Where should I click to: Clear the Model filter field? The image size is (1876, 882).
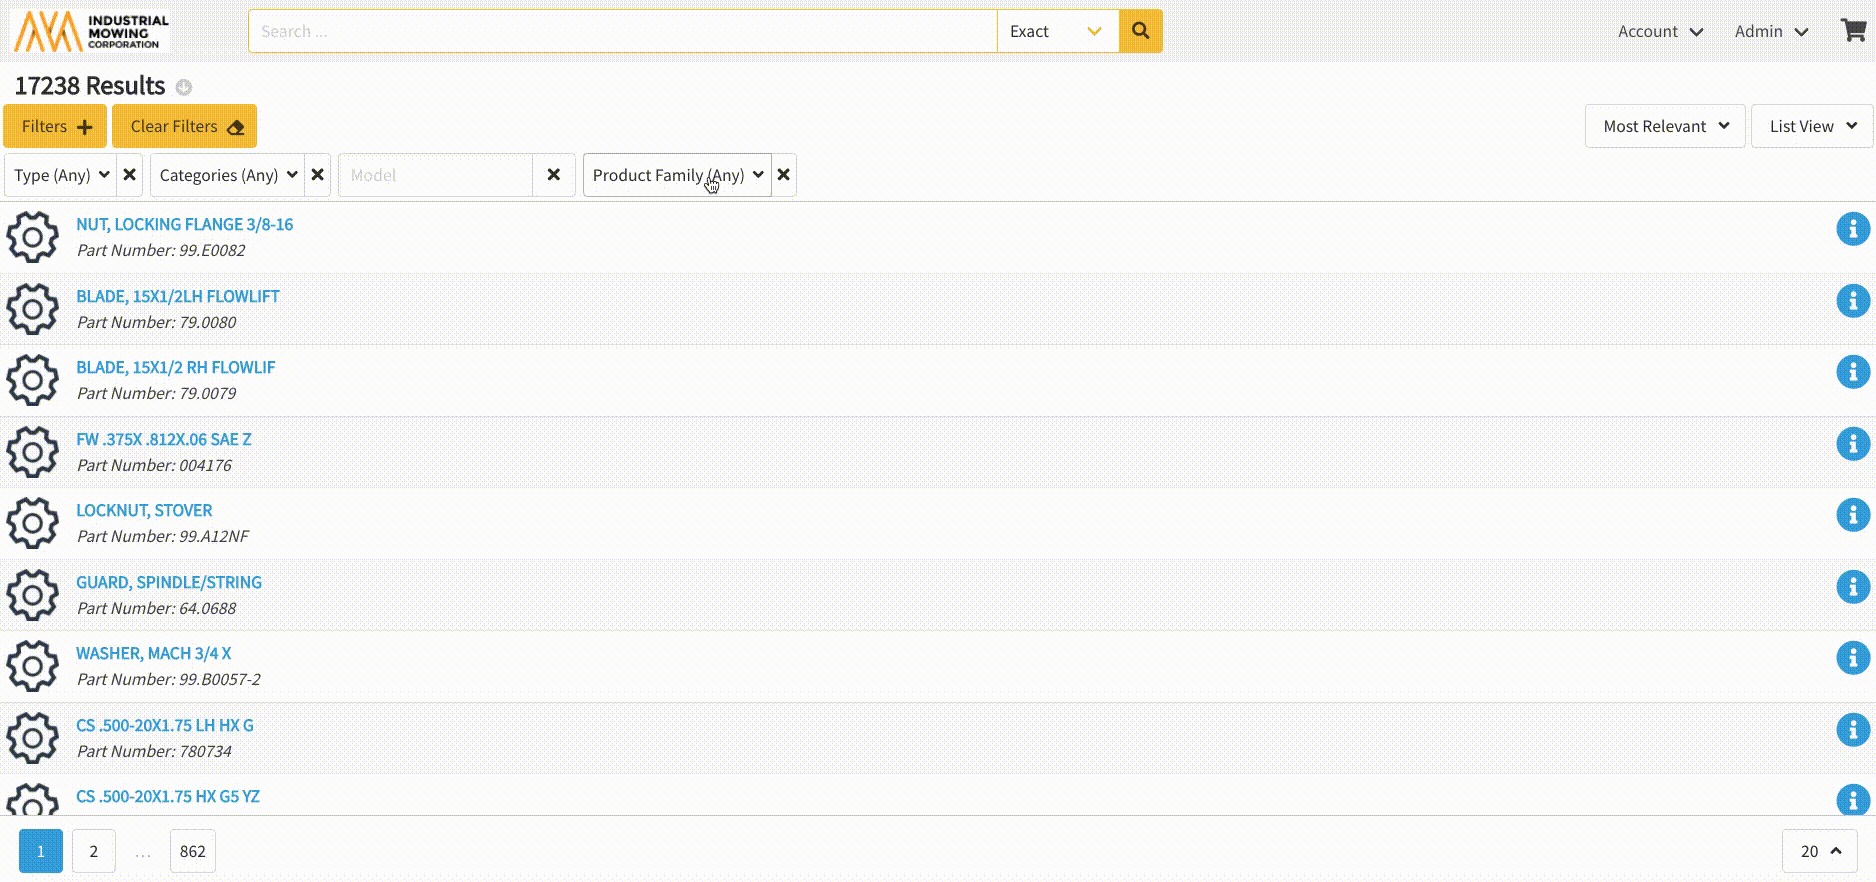point(554,175)
